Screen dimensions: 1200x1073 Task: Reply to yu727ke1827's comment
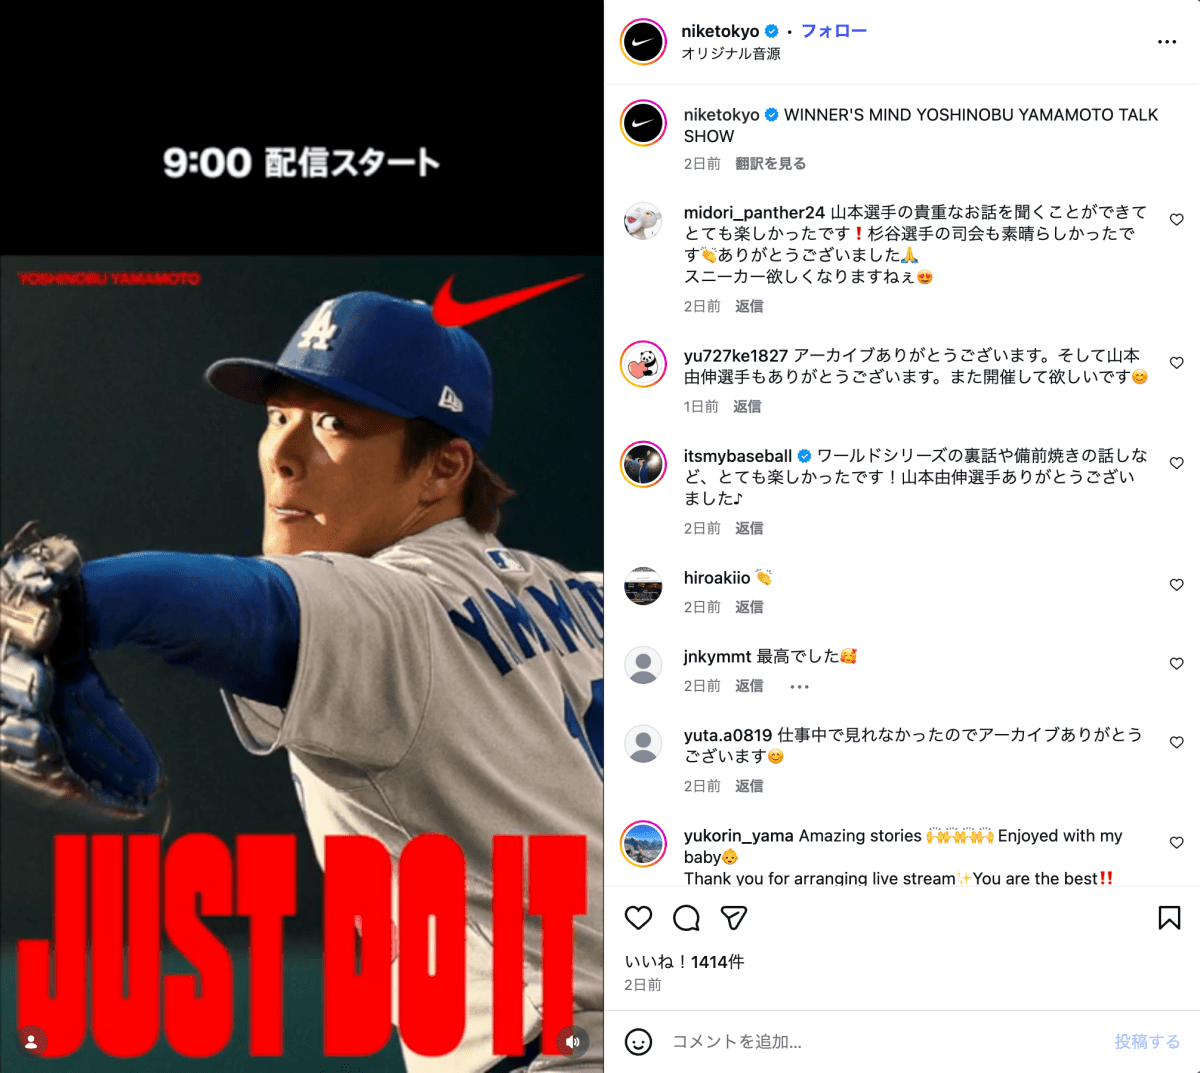[x=747, y=407]
